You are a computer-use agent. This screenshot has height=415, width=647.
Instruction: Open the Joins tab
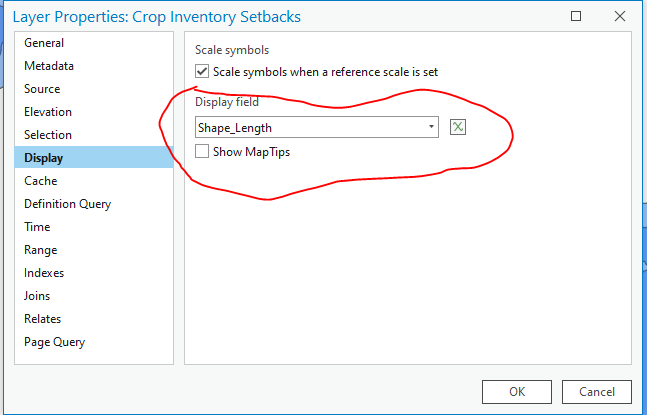(x=37, y=296)
